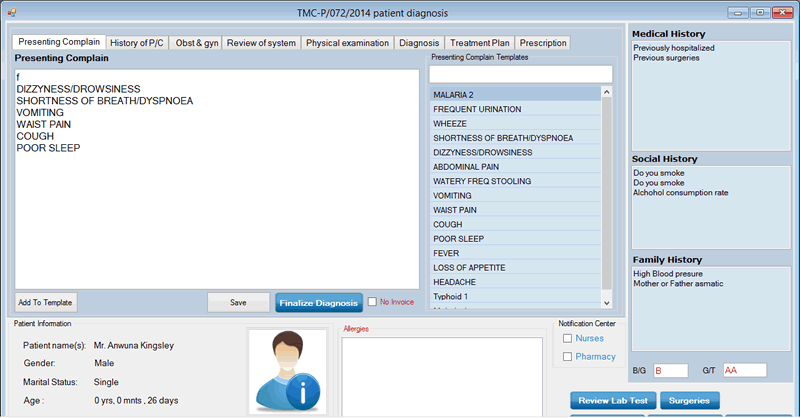Select SHORTNESS OF BREATH/DYSPNOEA in template list

tap(515, 138)
